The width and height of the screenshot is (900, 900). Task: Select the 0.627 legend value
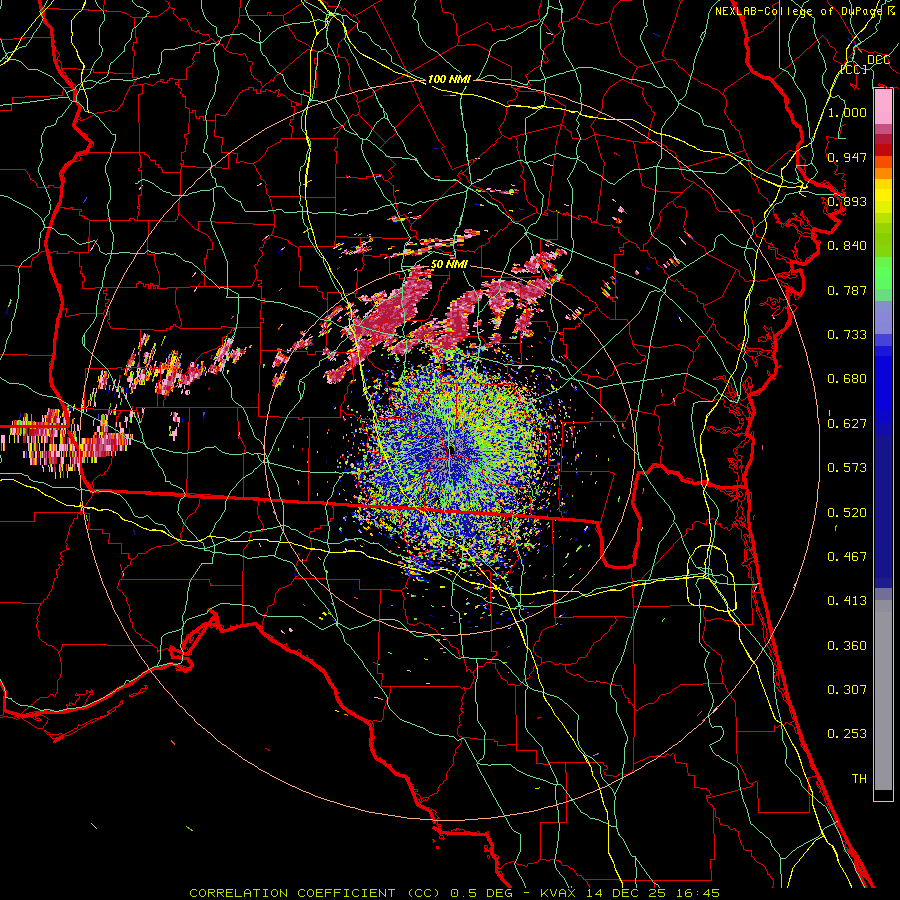(x=847, y=424)
